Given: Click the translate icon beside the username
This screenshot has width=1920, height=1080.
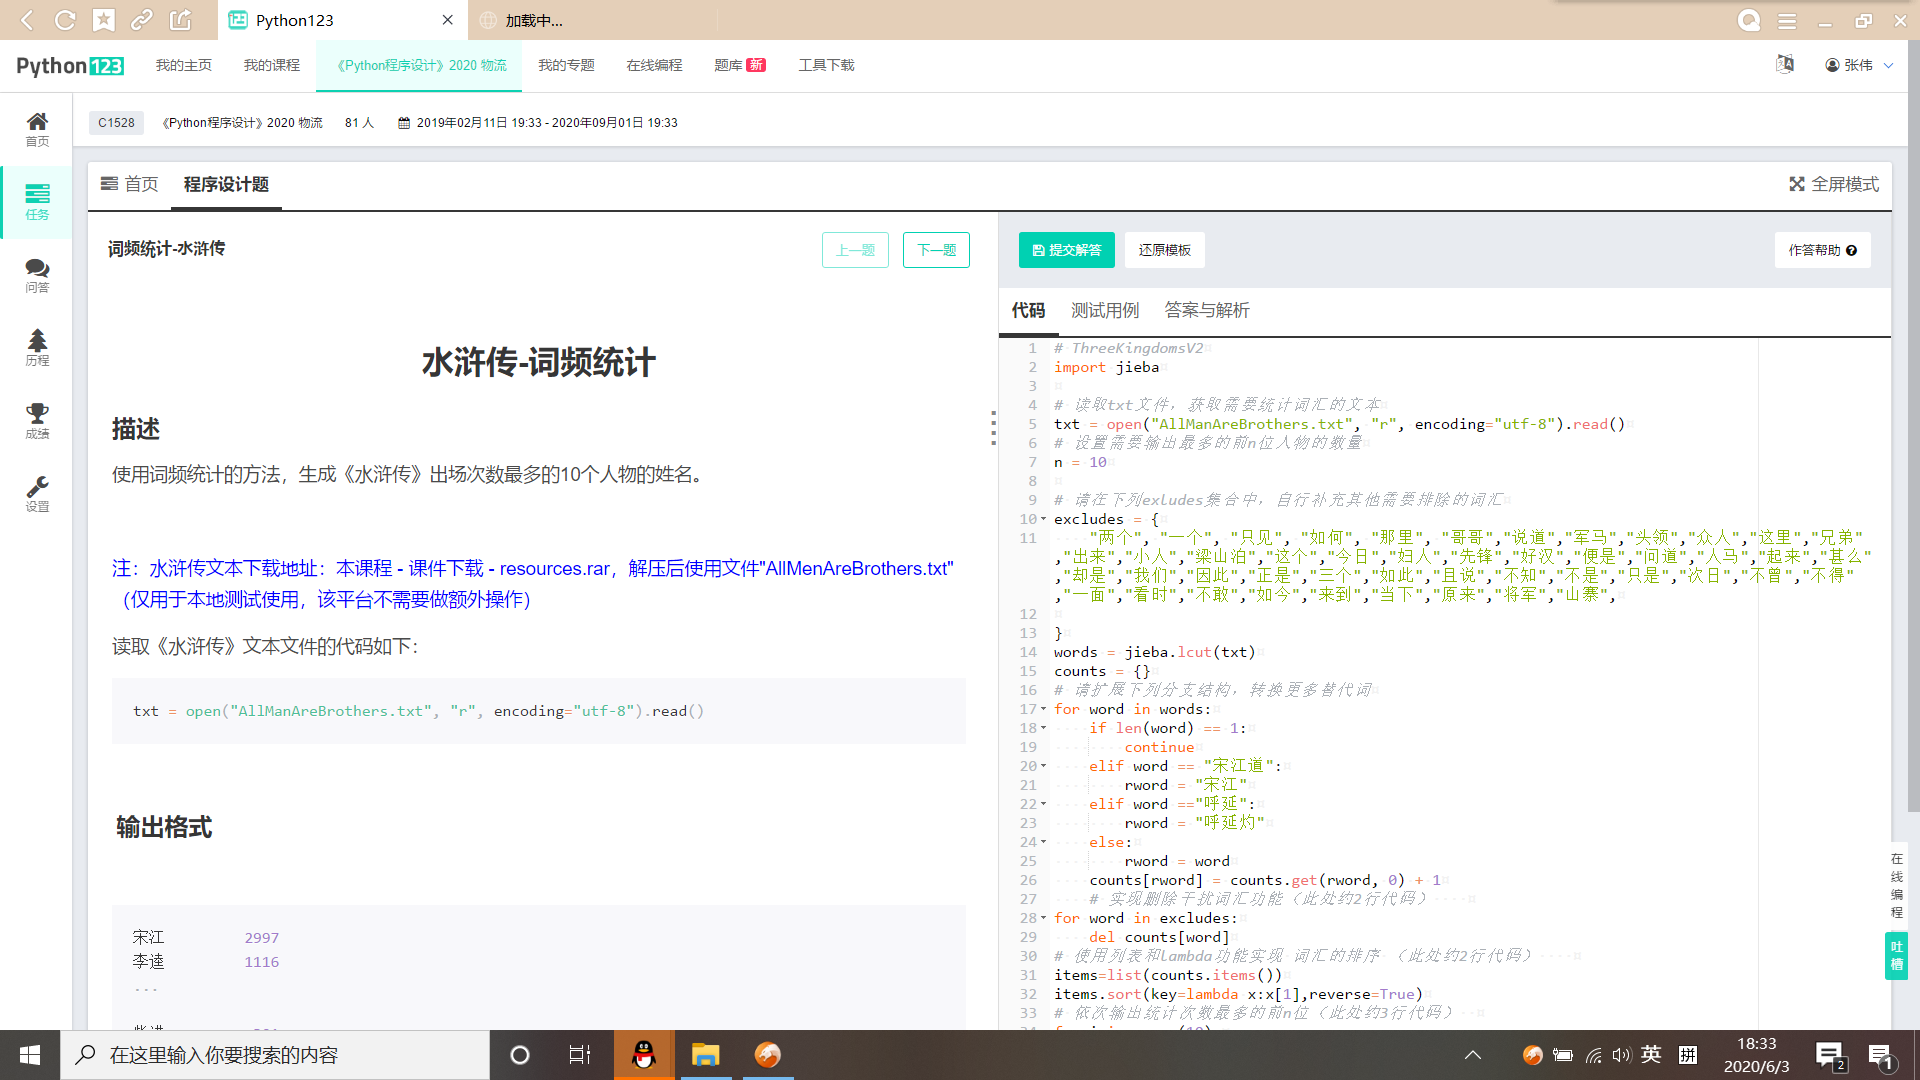Looking at the screenshot, I should pos(1785,65).
